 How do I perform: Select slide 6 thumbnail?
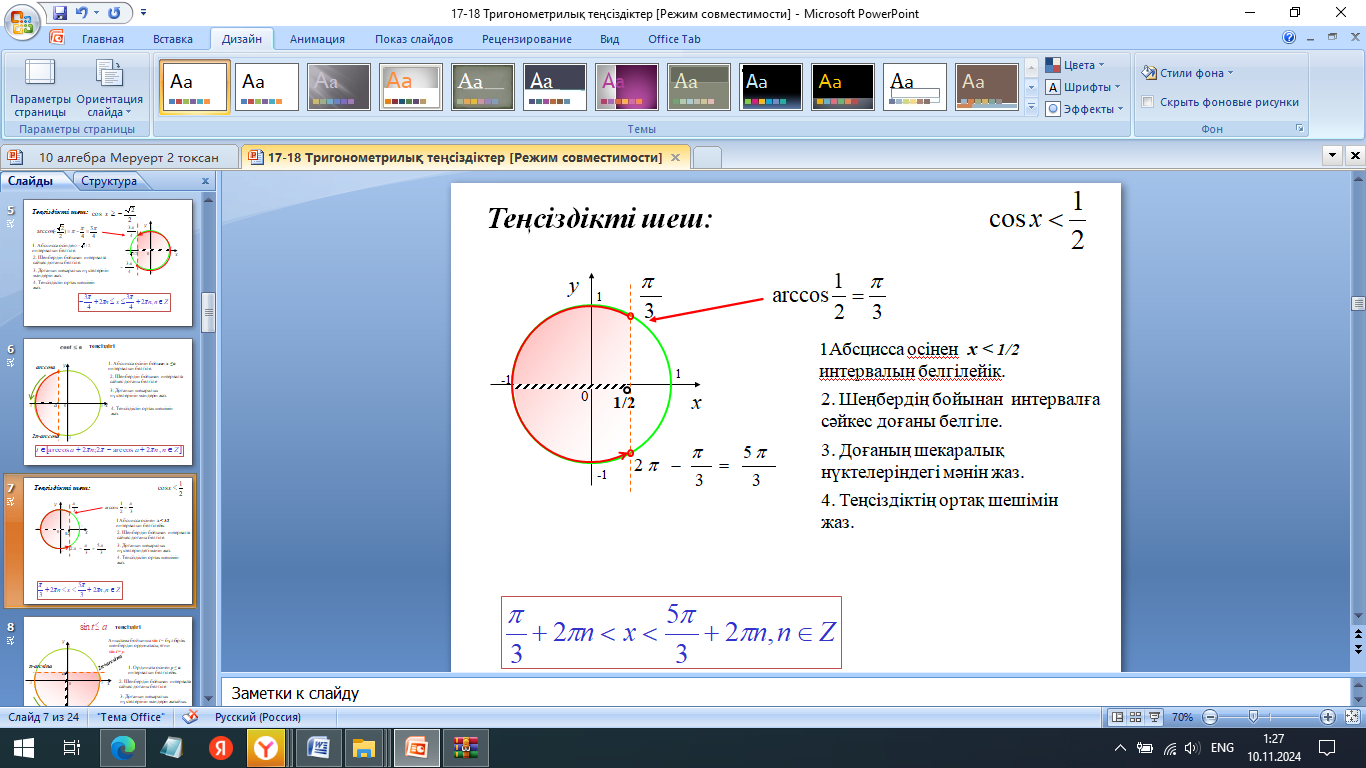click(108, 401)
